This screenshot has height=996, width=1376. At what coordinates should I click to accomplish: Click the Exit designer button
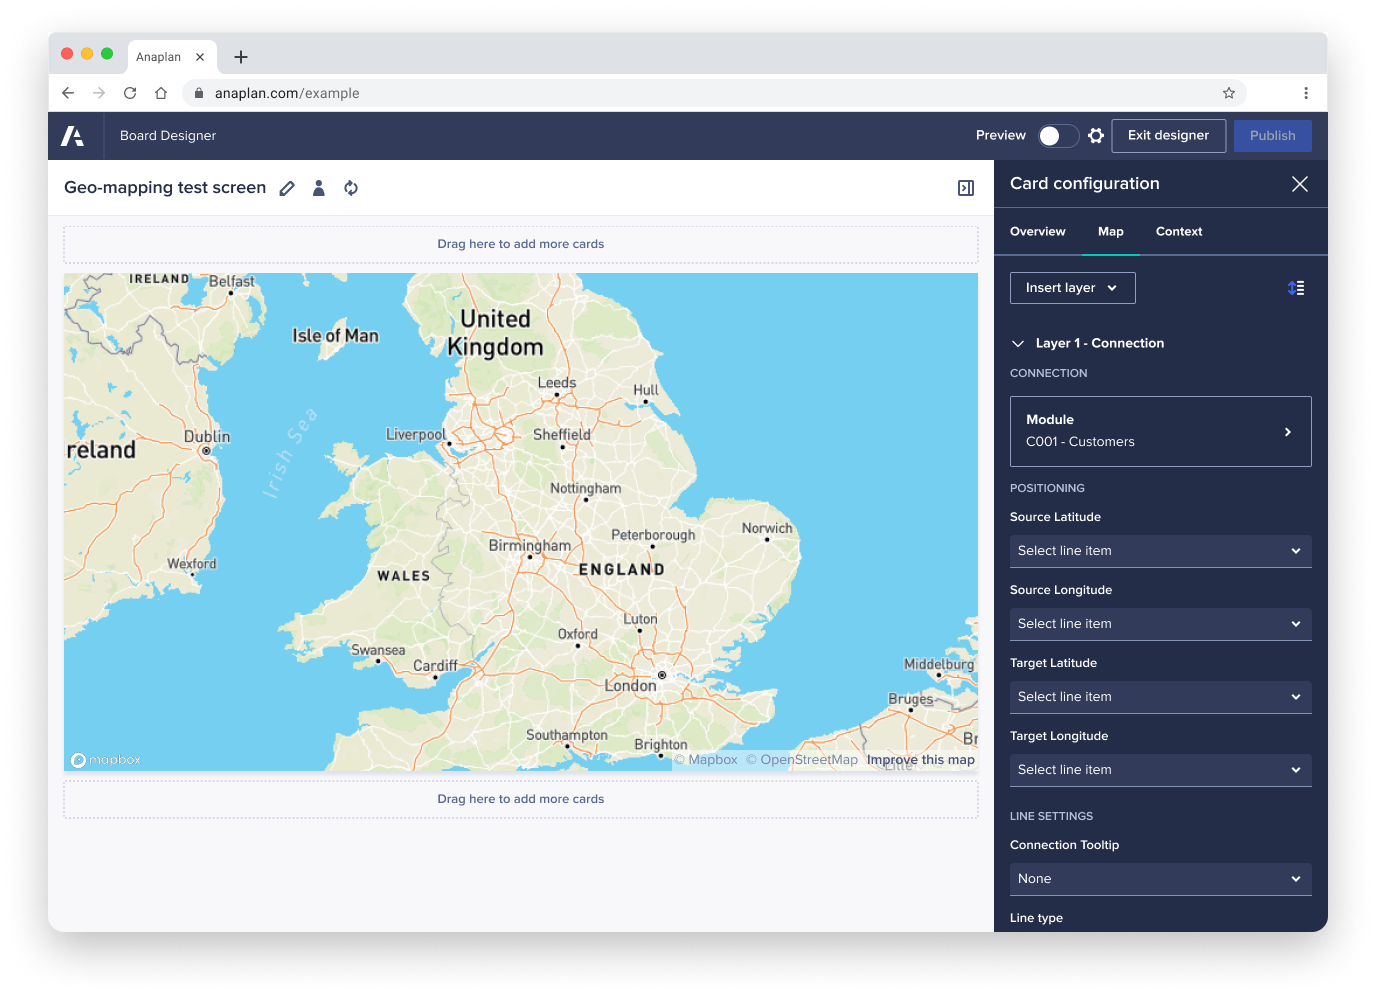[x=1169, y=136]
